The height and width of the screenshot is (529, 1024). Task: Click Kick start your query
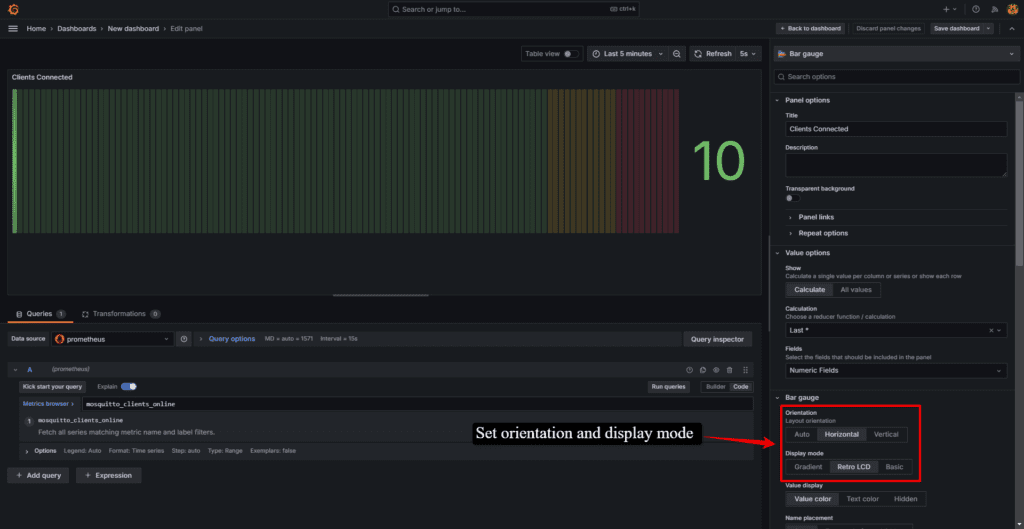(x=52, y=387)
